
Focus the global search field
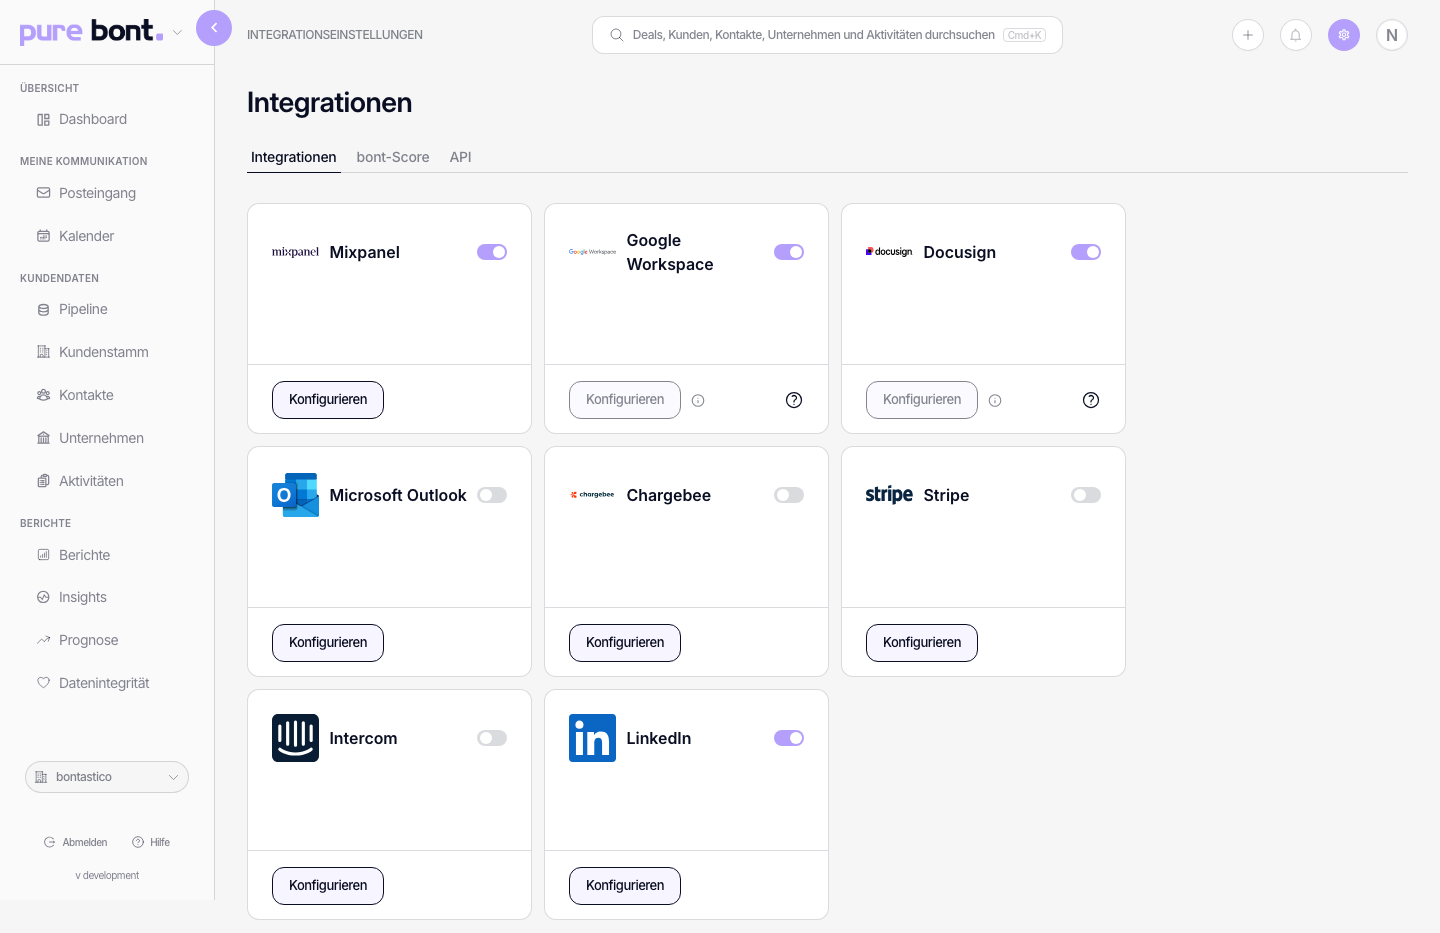827,35
